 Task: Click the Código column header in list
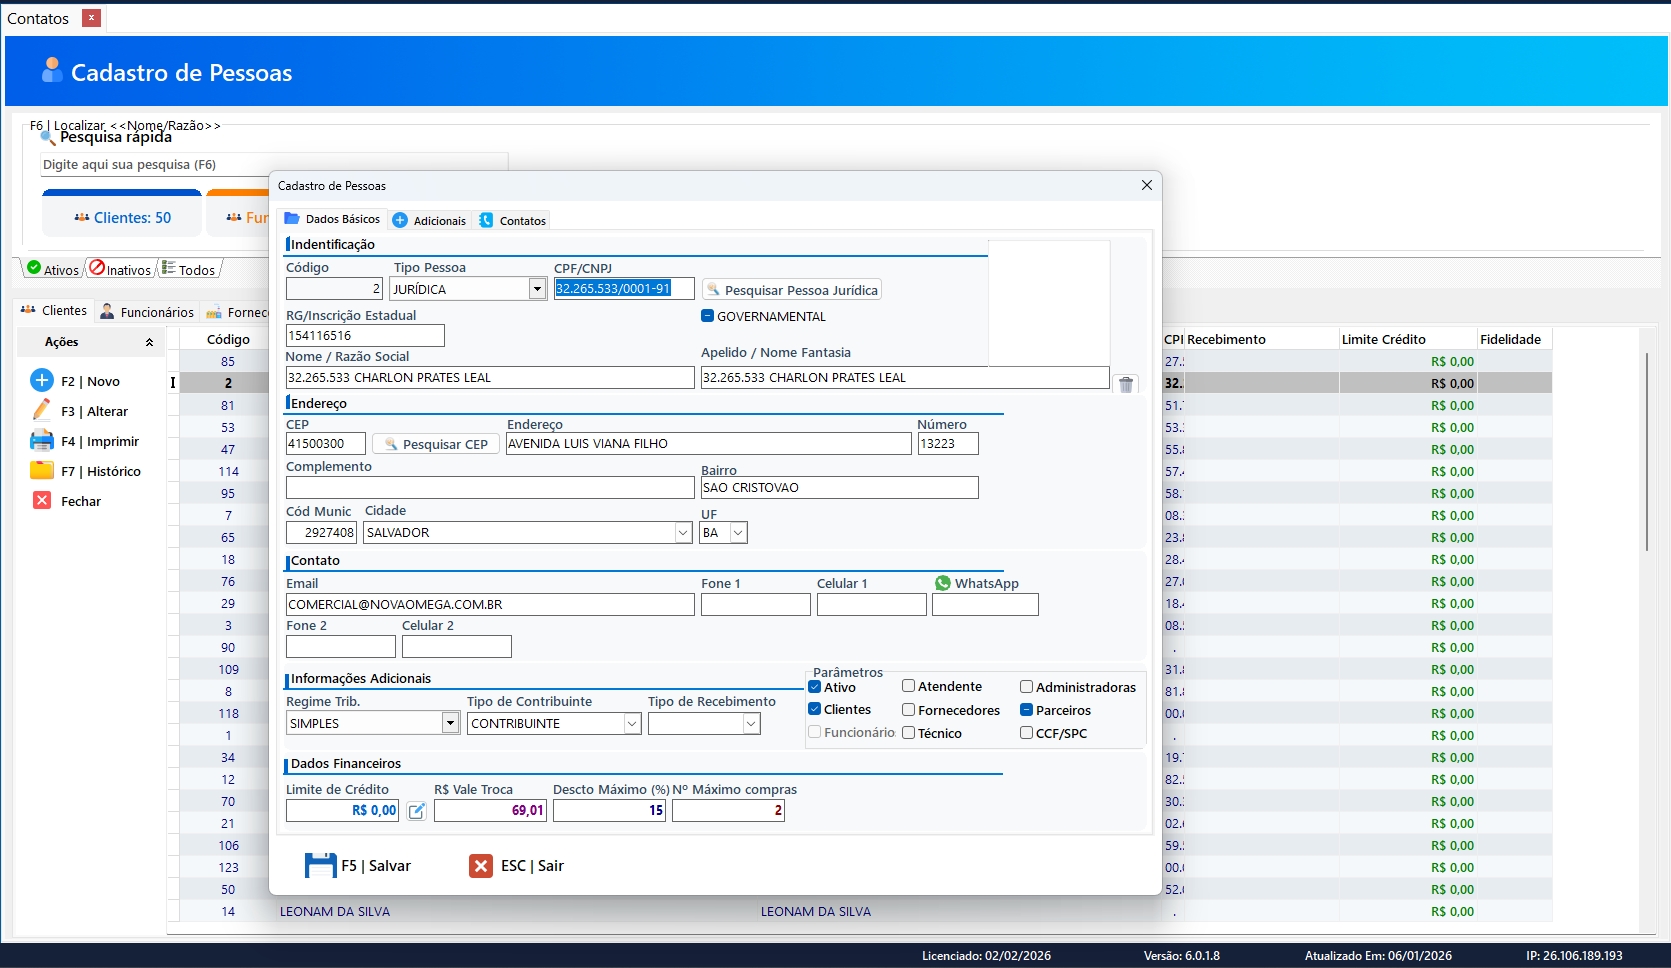tap(228, 339)
